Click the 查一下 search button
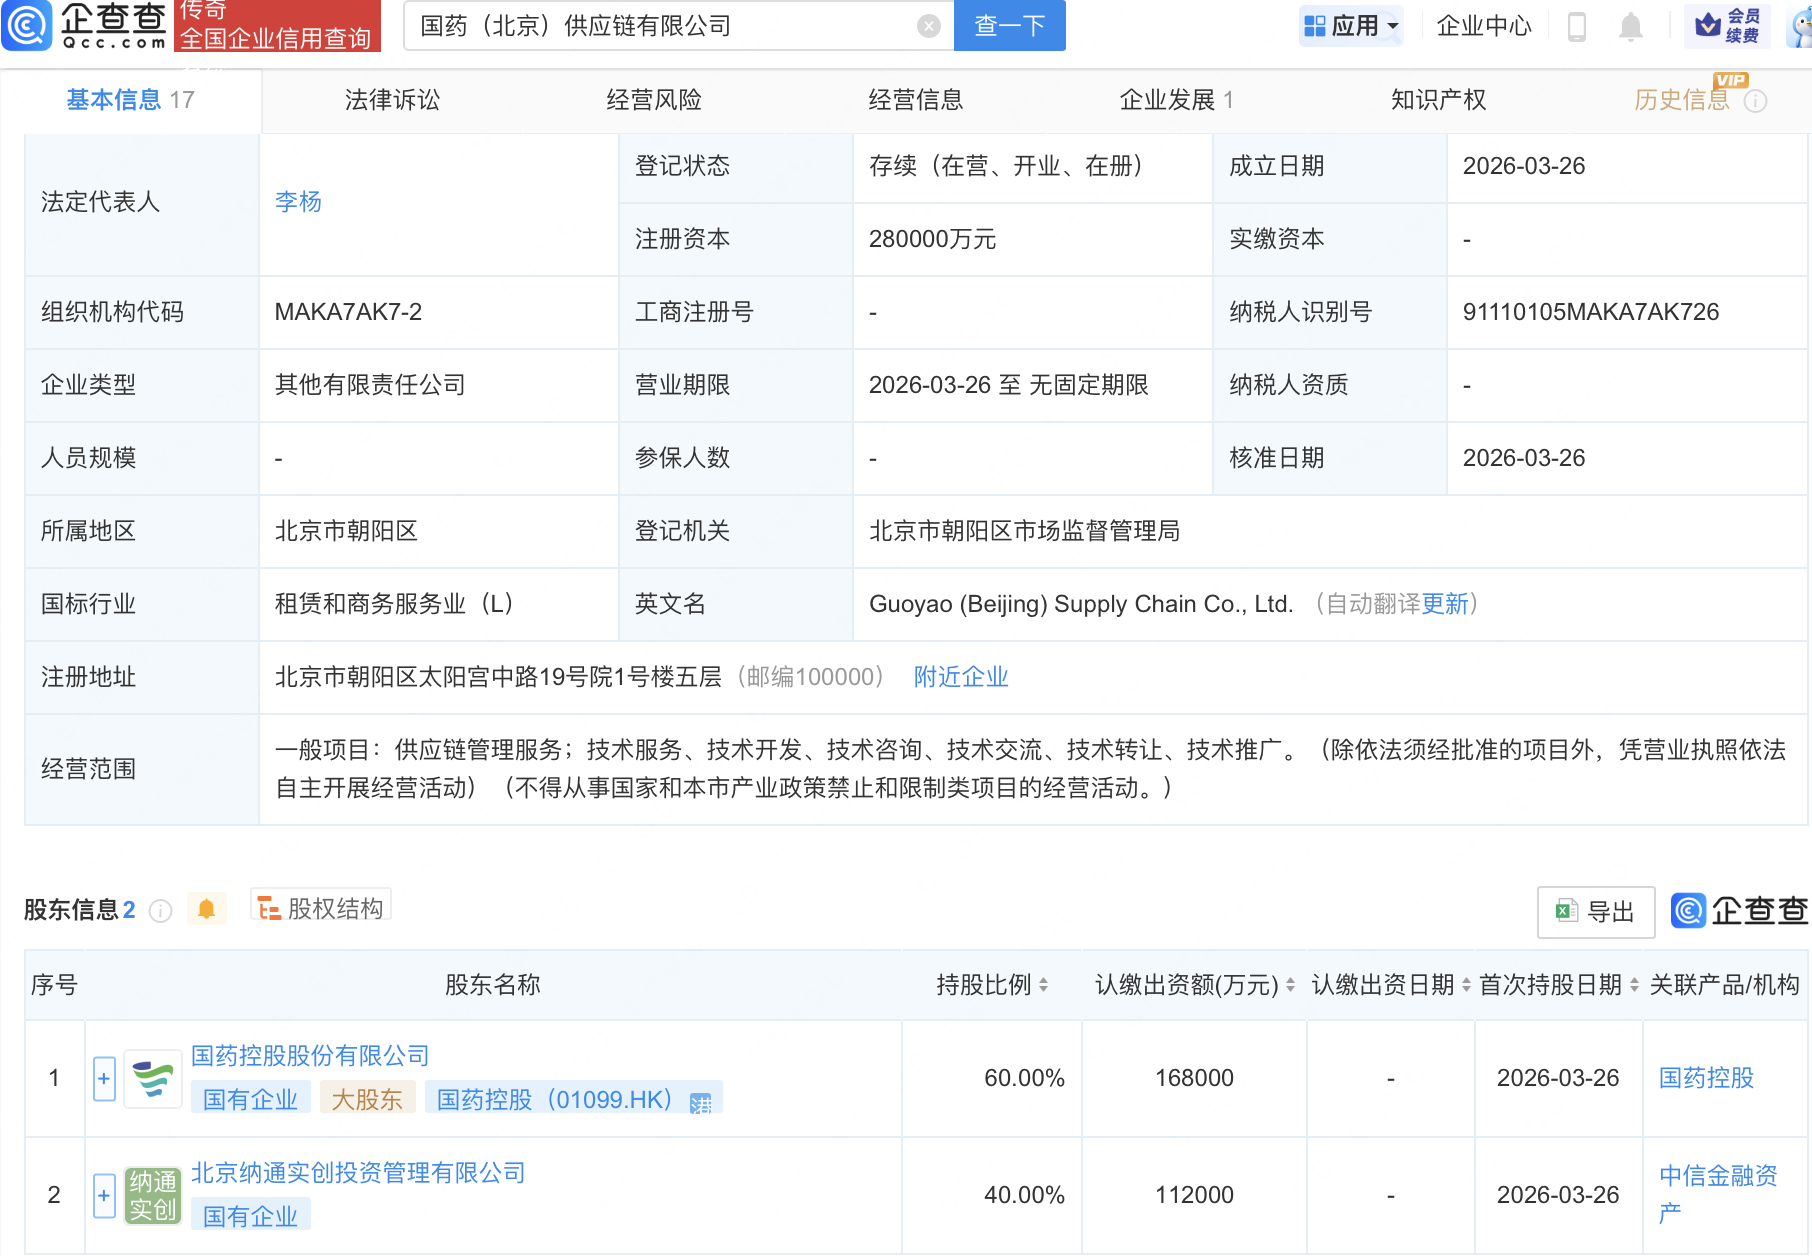 [1008, 26]
